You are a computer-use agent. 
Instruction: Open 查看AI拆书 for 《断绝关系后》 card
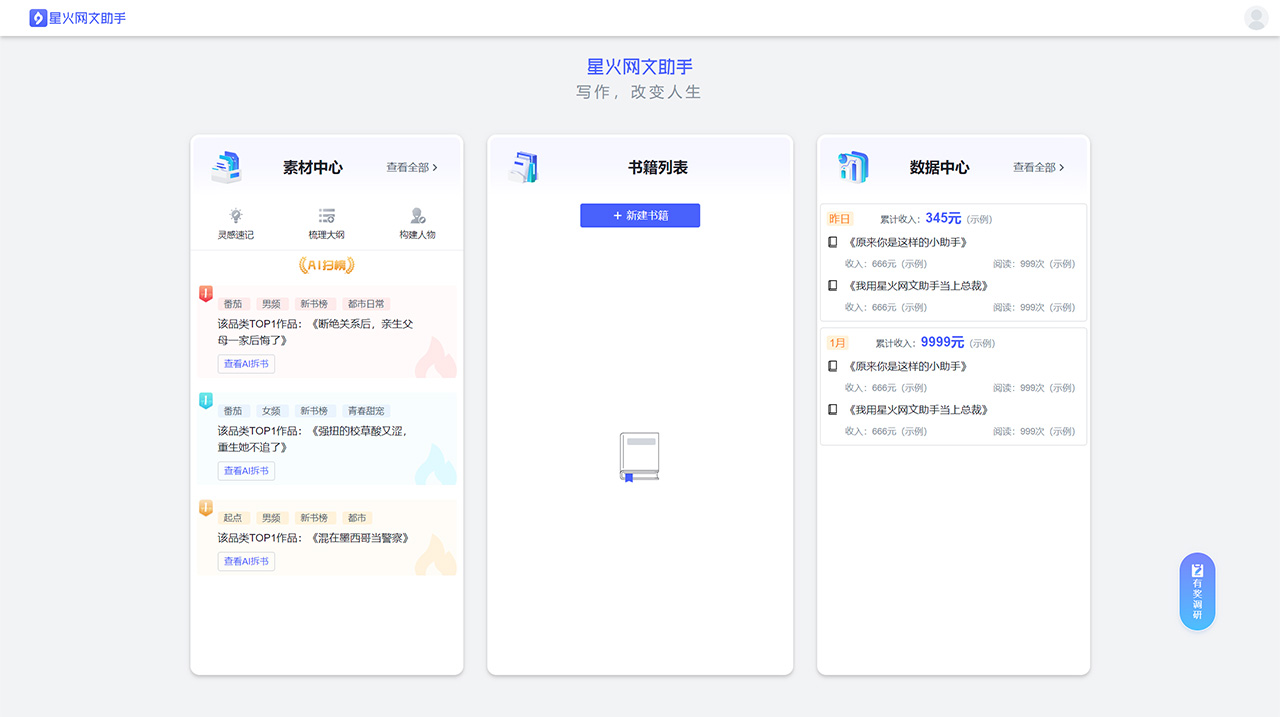pyautogui.click(x=246, y=363)
